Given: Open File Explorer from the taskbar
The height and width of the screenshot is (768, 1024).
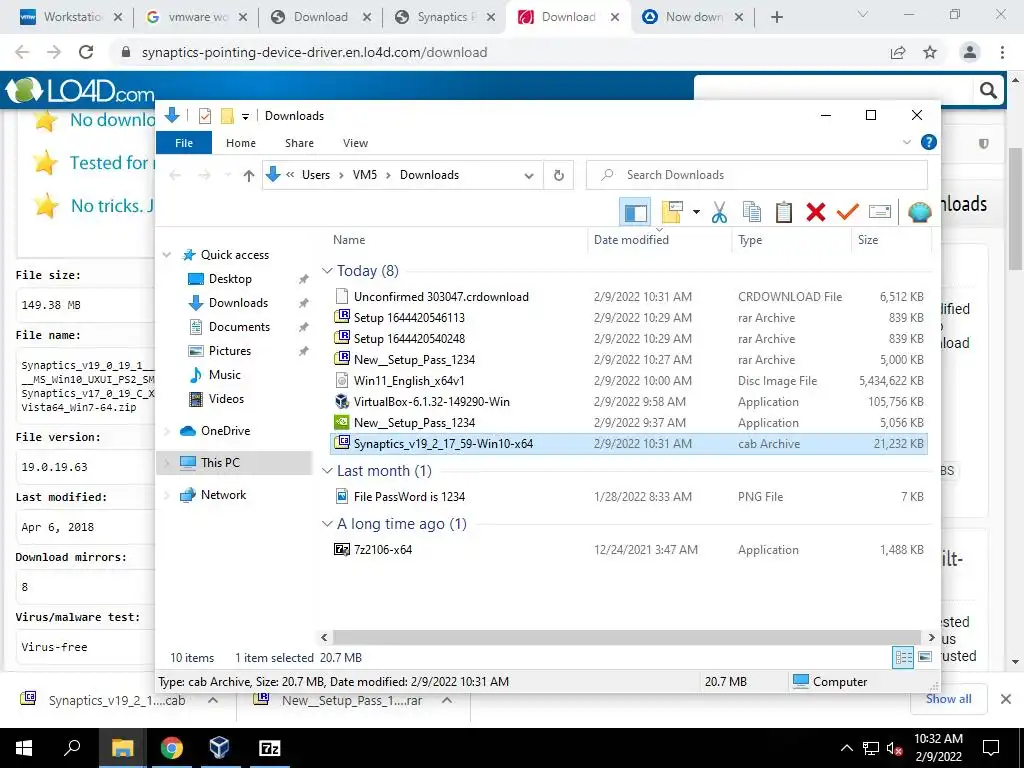Looking at the screenshot, I should 122,748.
